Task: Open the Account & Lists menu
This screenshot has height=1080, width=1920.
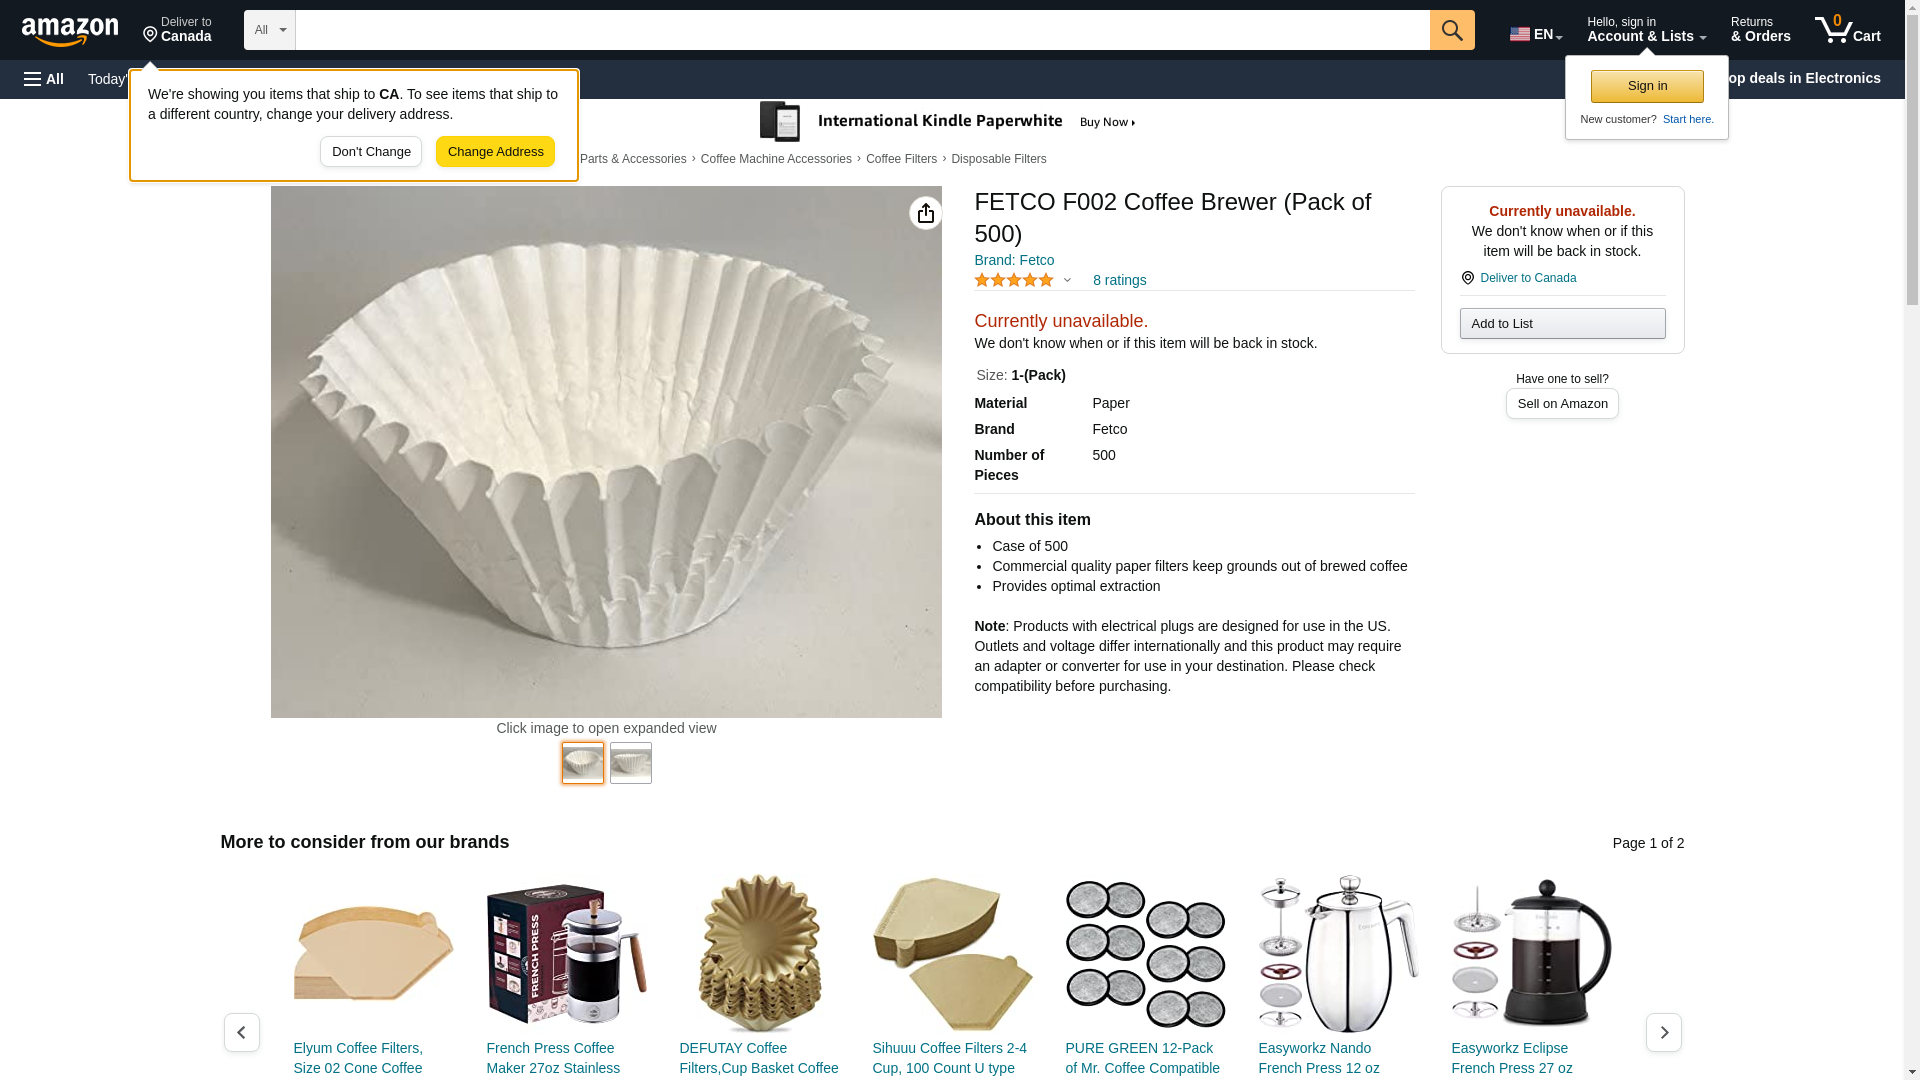Action: (1646, 30)
